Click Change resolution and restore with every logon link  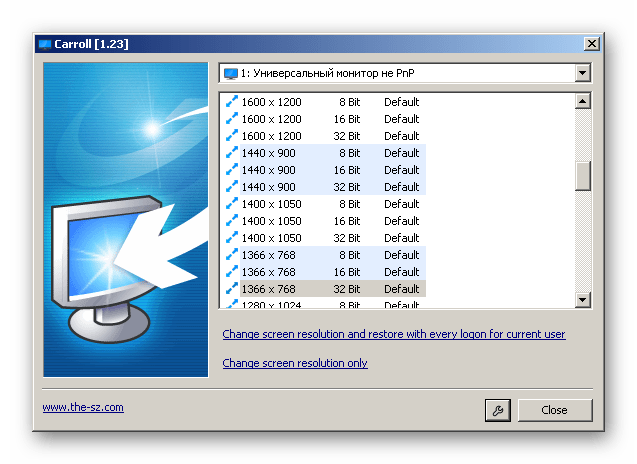point(393,334)
